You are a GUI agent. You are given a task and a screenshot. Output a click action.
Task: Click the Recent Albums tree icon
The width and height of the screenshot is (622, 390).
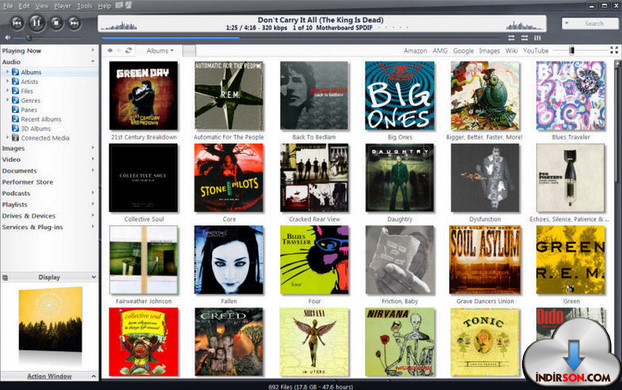tap(15, 119)
